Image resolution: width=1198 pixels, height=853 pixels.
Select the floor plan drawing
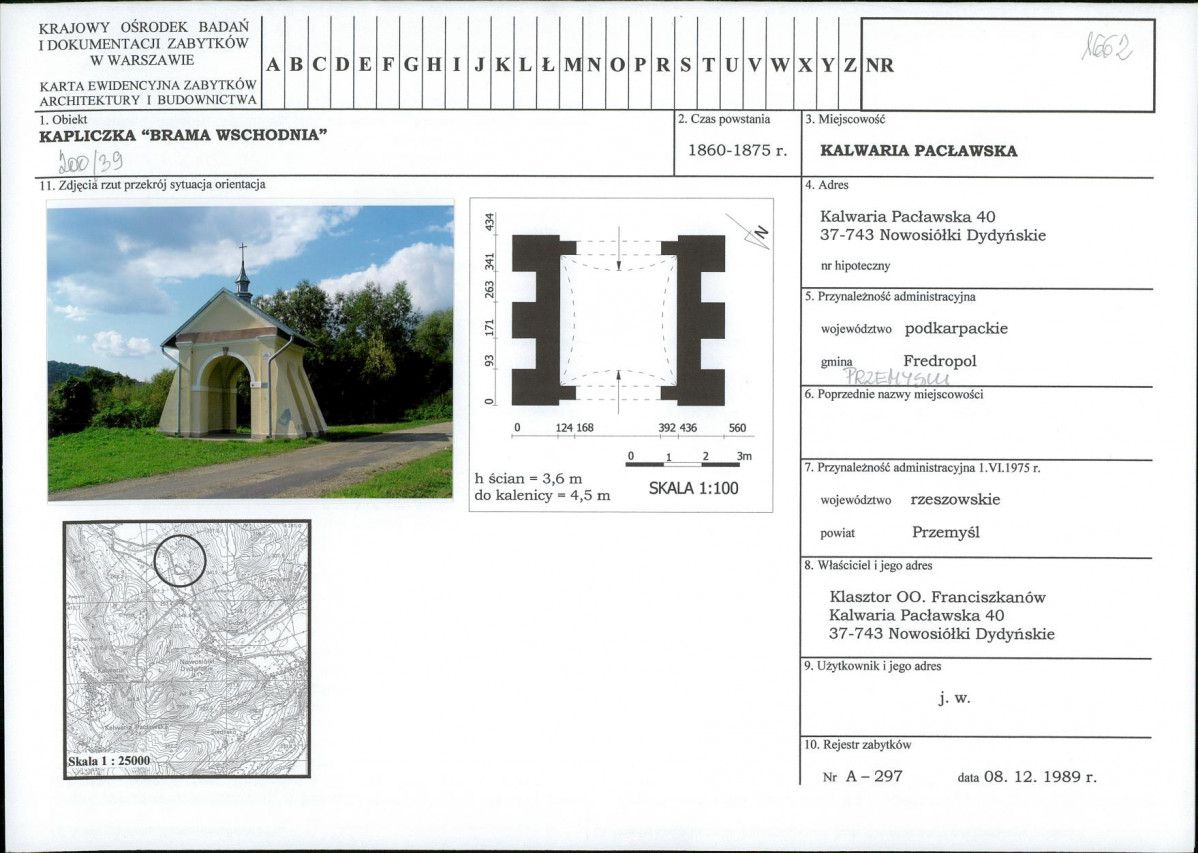(618, 320)
